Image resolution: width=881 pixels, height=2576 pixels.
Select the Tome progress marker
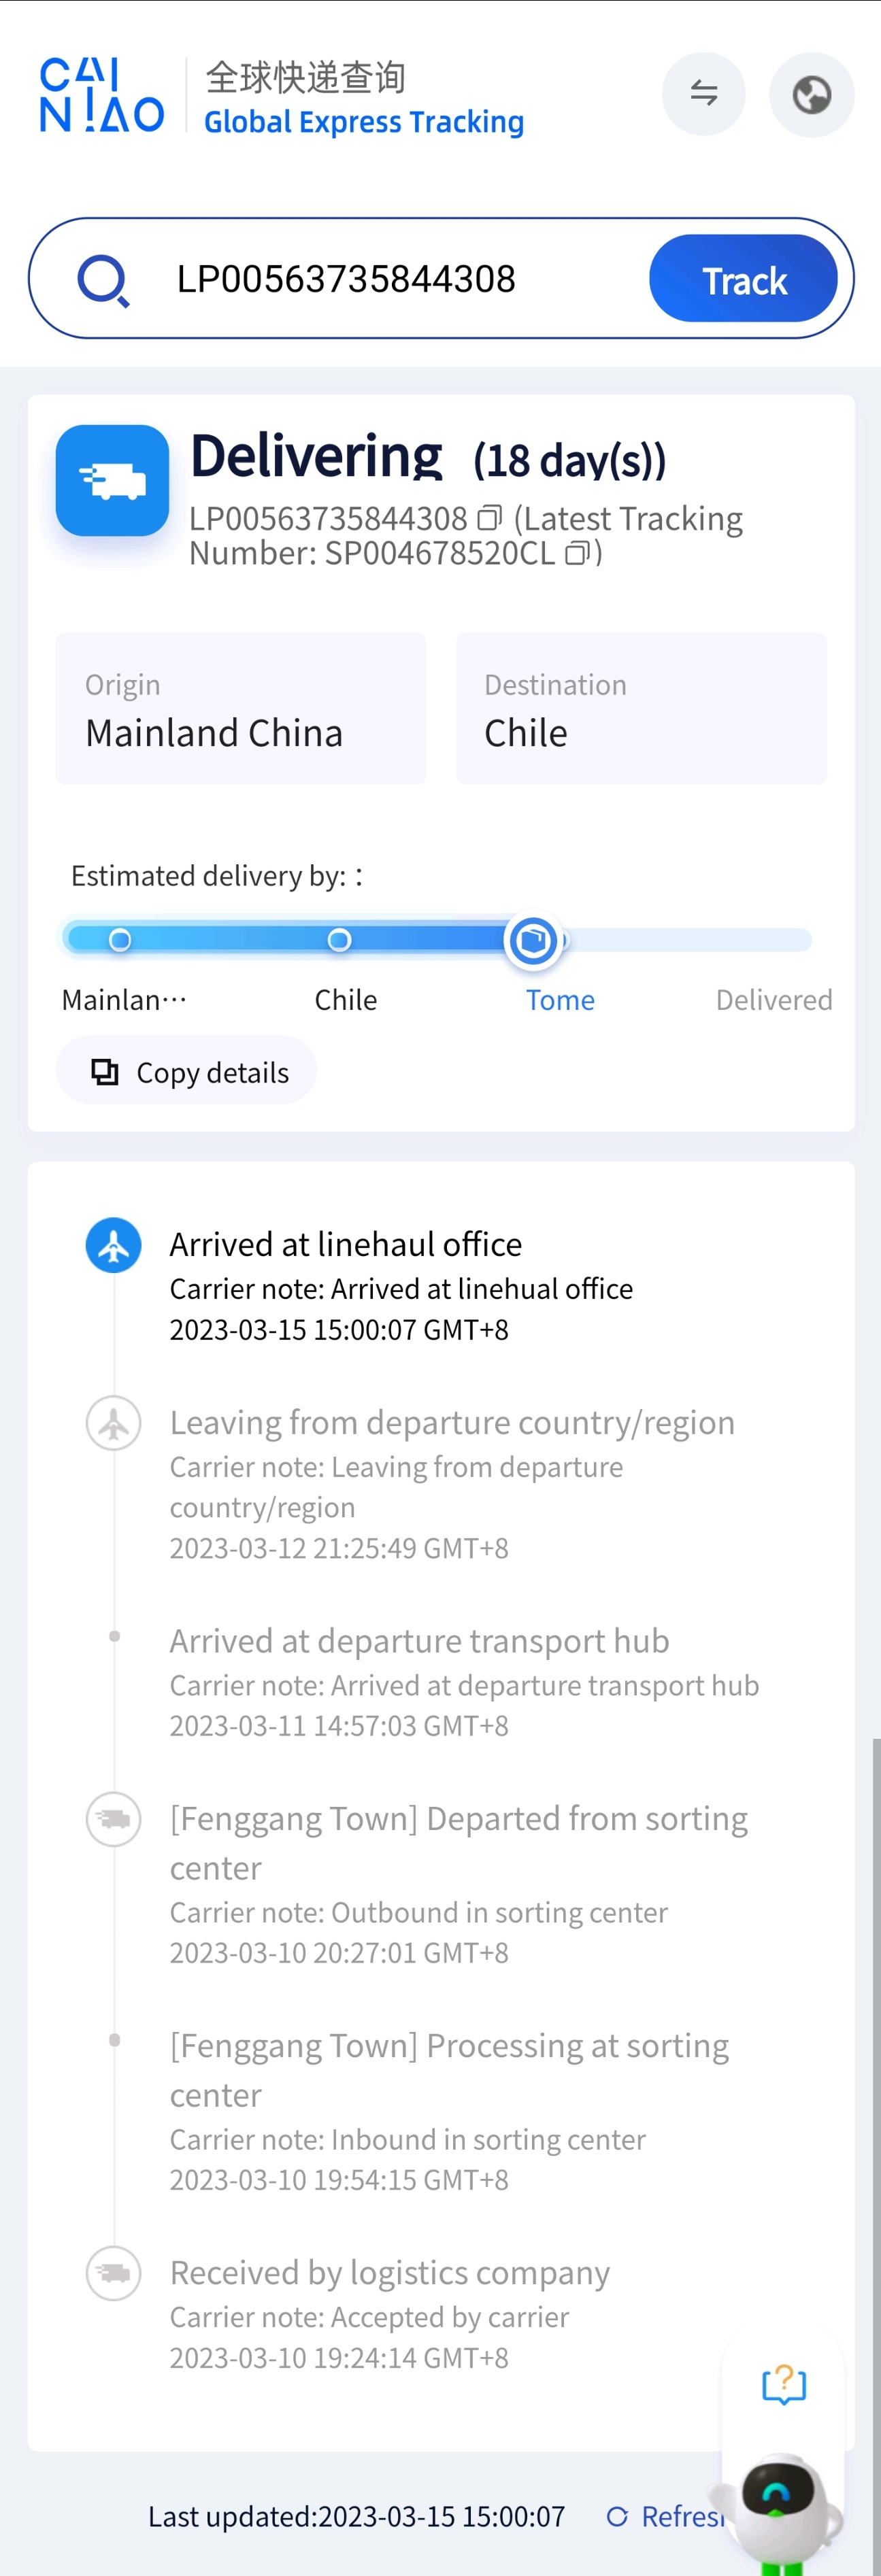pos(533,940)
